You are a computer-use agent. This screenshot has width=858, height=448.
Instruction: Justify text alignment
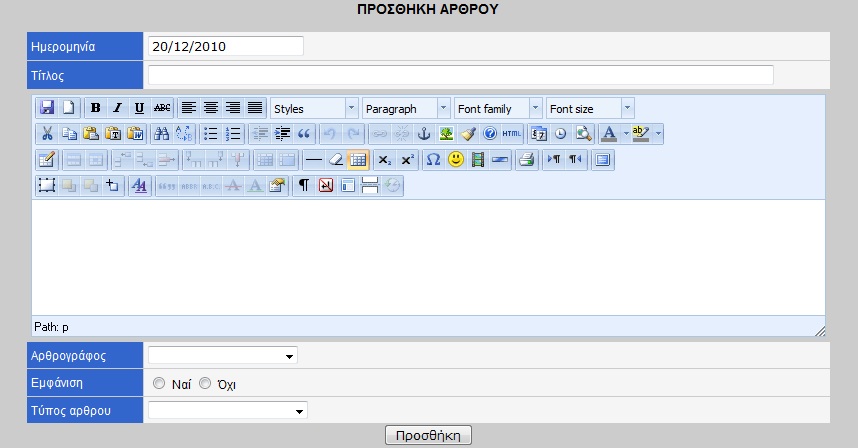255,108
